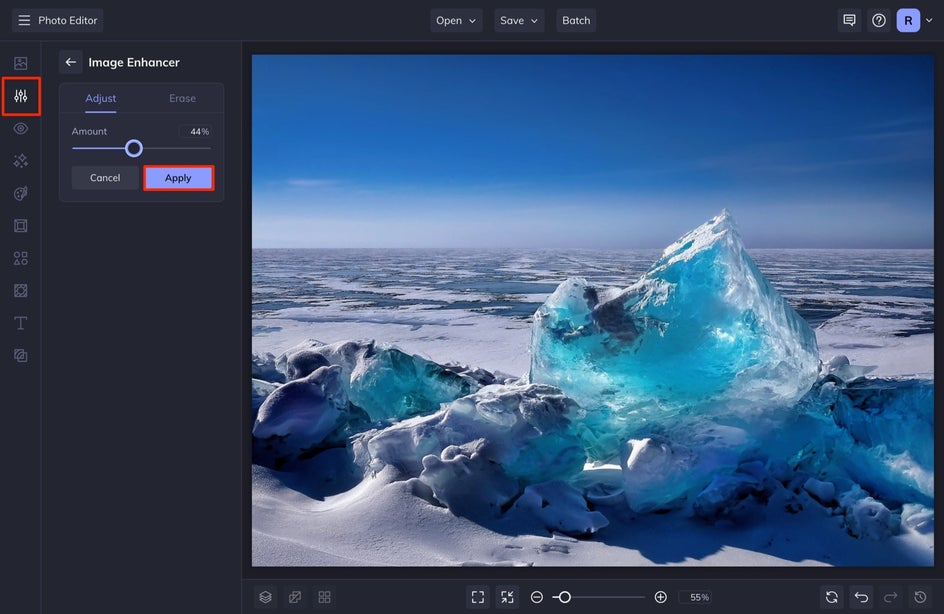Open the layers panel icon

266,597
